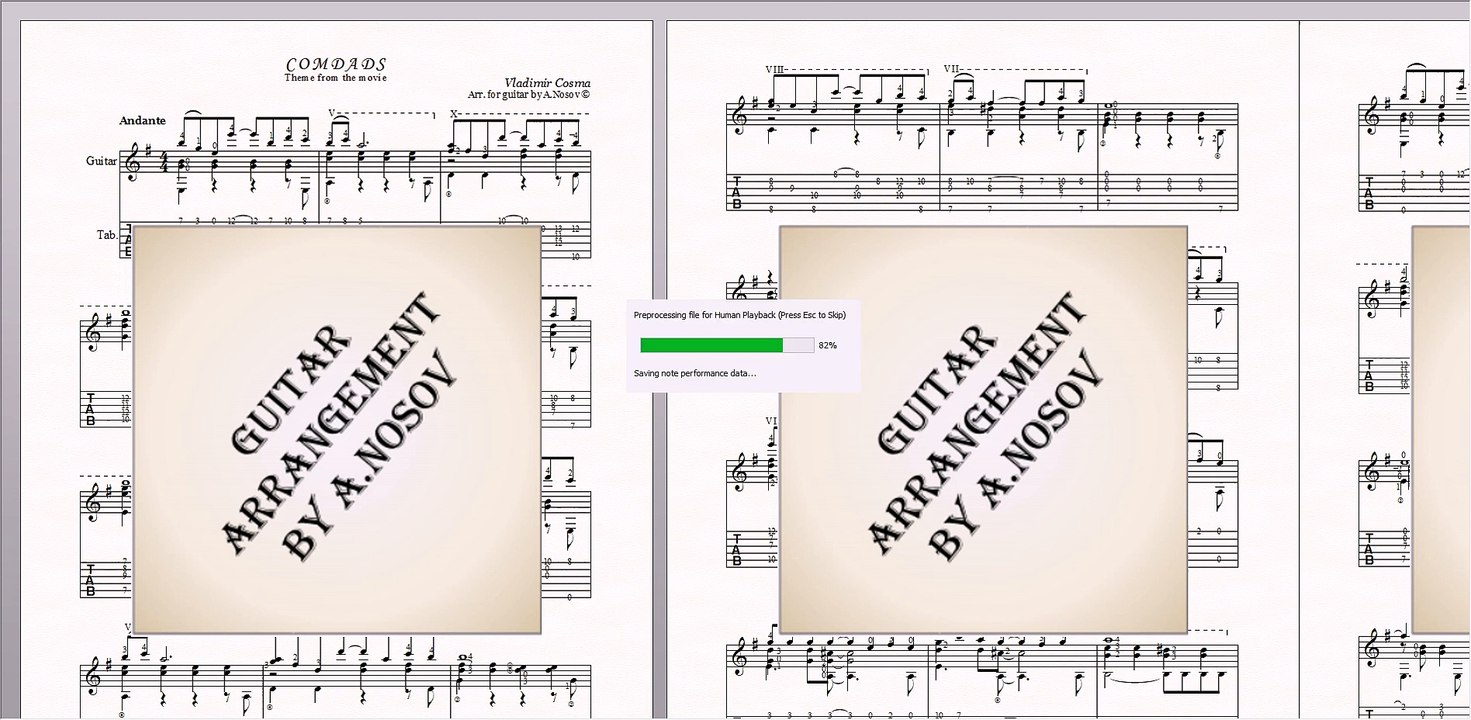Image resolution: width=1471 pixels, height=720 pixels.
Task: Click the green Human Playback progress bar
Action: (x=727, y=345)
